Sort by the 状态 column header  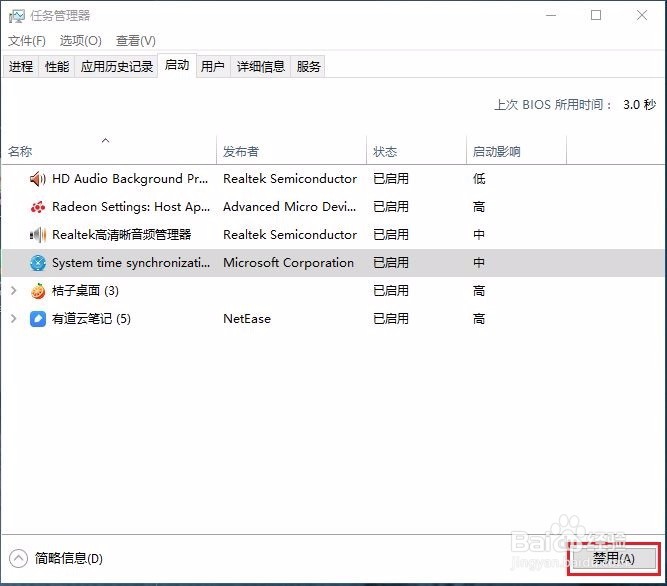point(416,151)
